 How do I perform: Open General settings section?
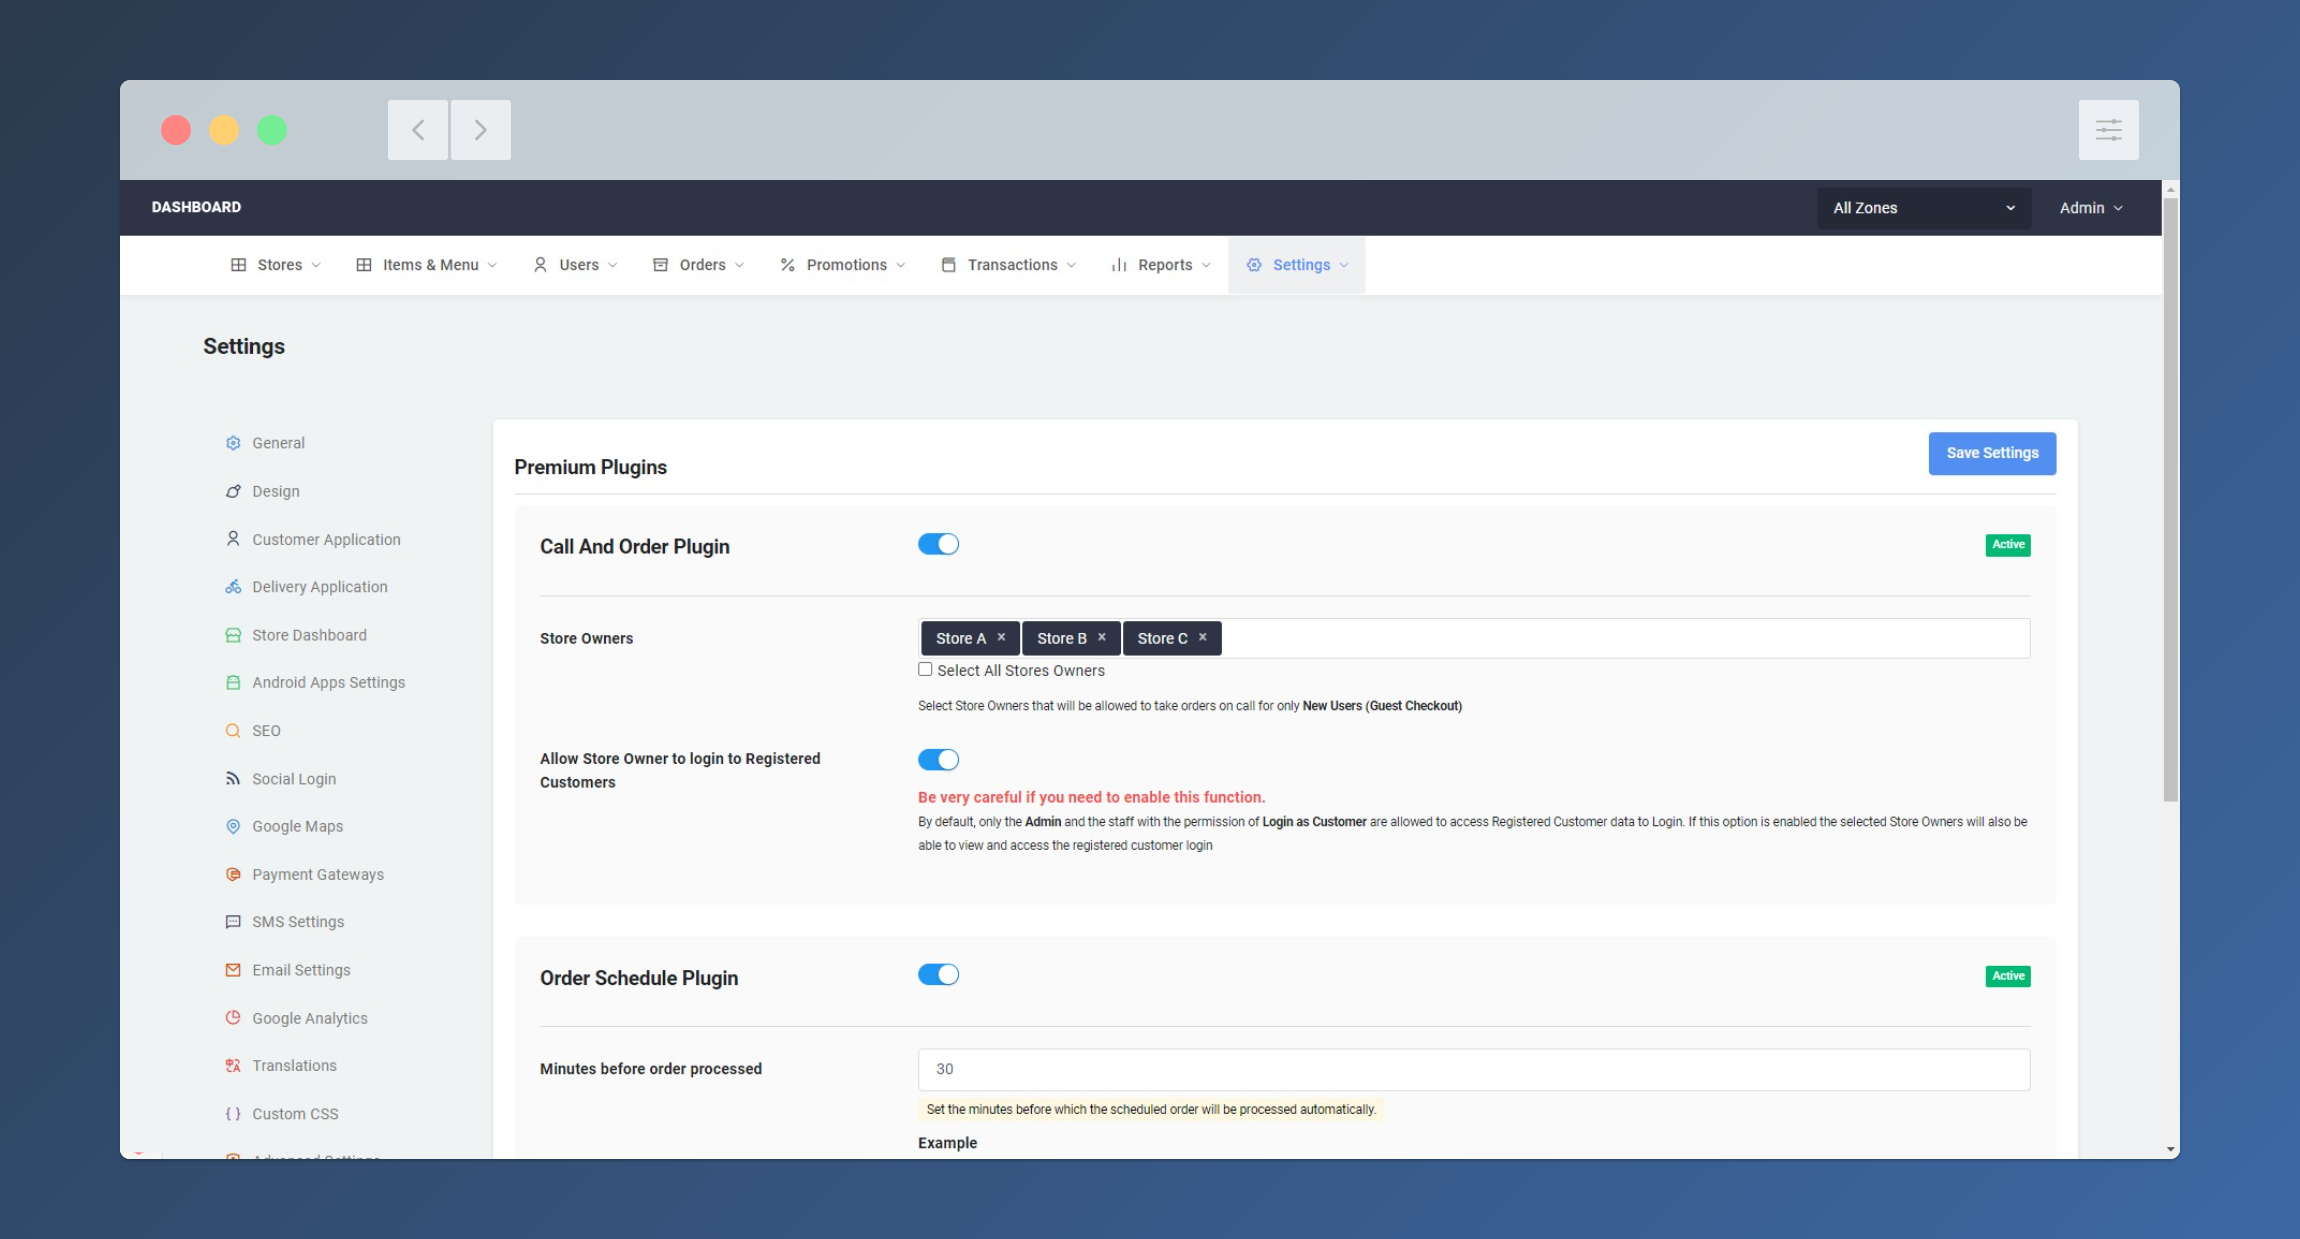[278, 443]
